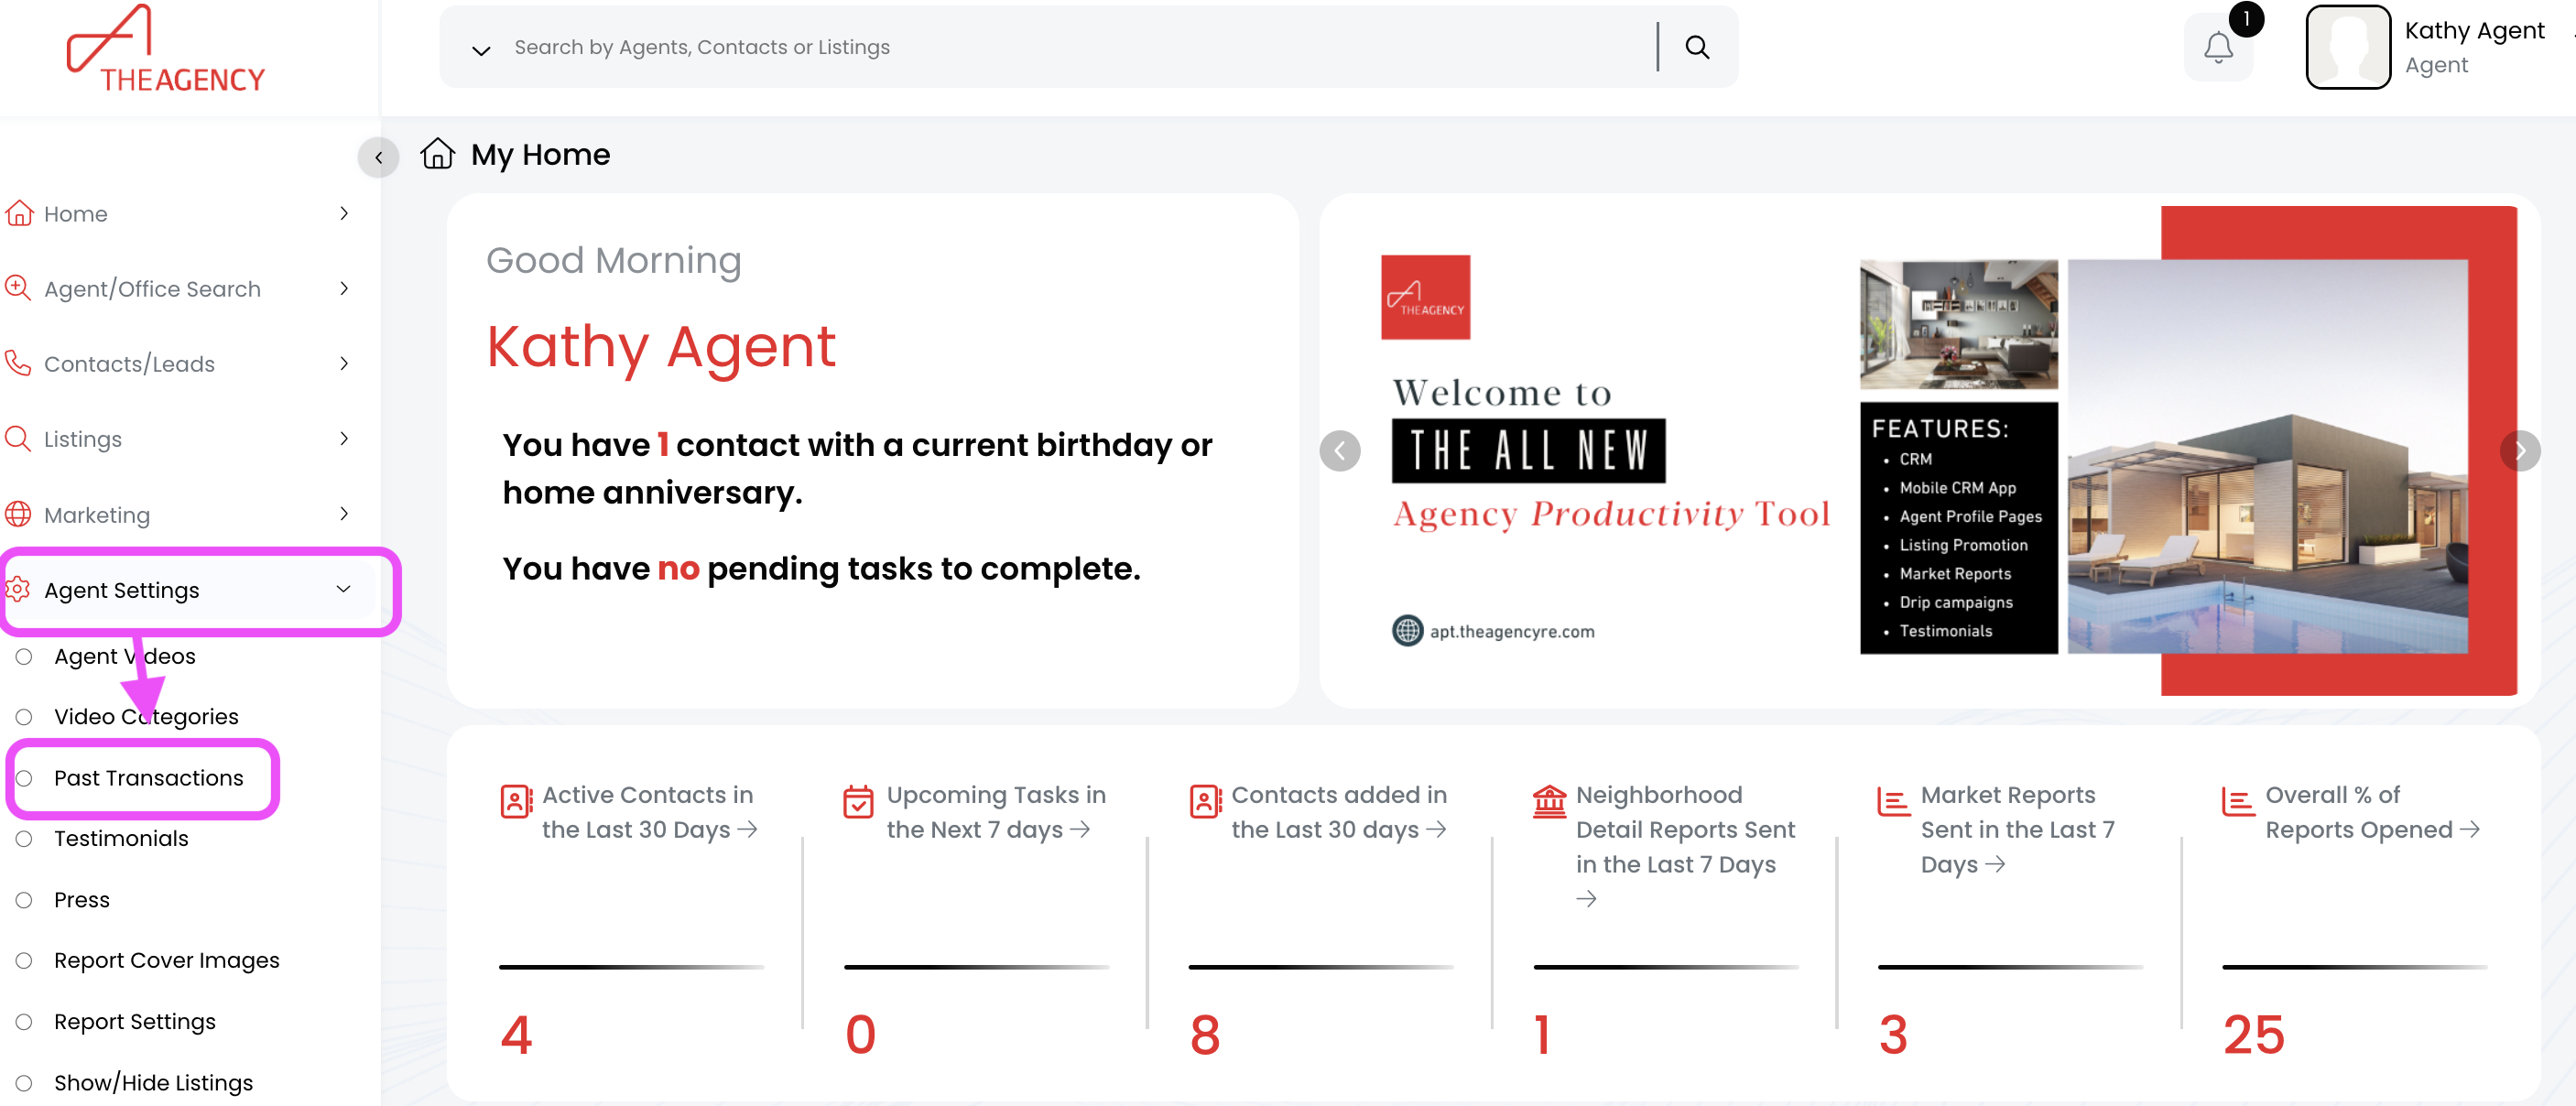This screenshot has height=1106, width=2576.
Task: Expand the Contacts/Leads submenu chevron
Action: 343,363
